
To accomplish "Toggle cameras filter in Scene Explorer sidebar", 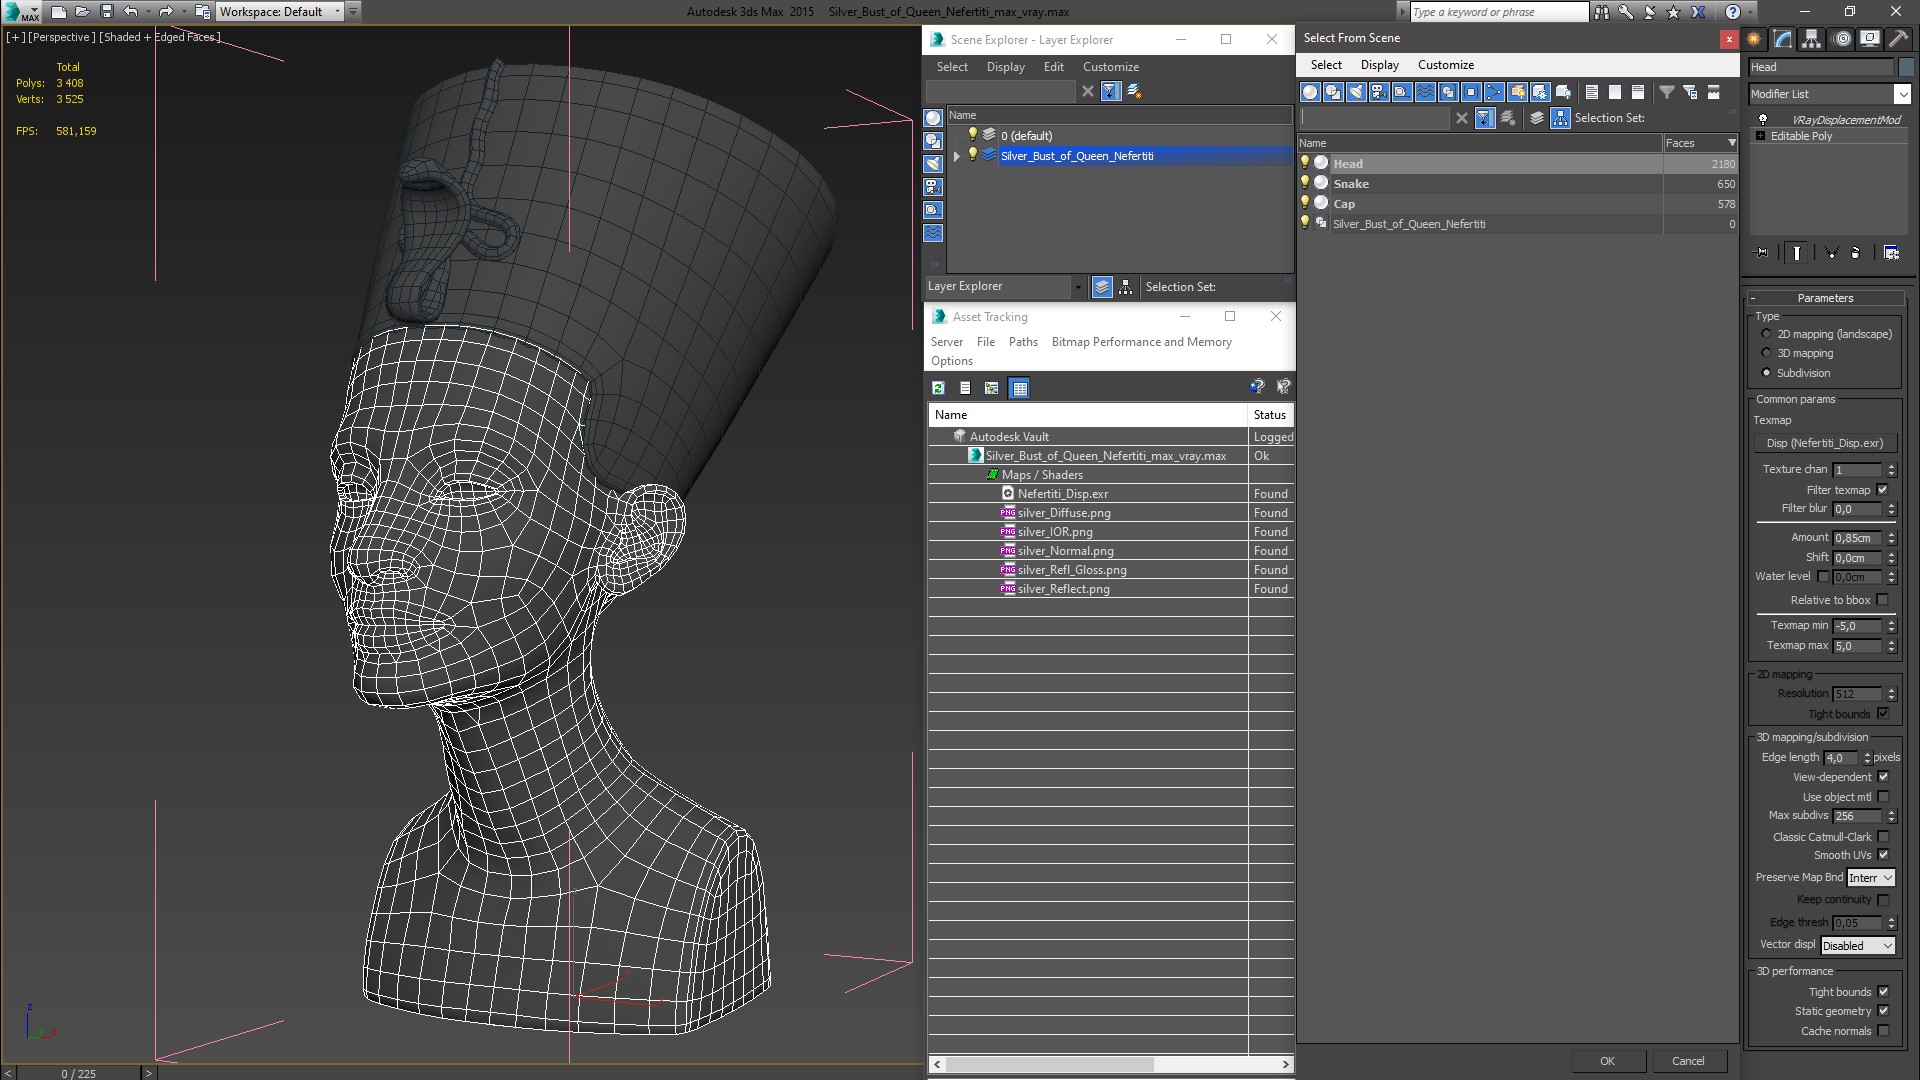I will [x=933, y=187].
